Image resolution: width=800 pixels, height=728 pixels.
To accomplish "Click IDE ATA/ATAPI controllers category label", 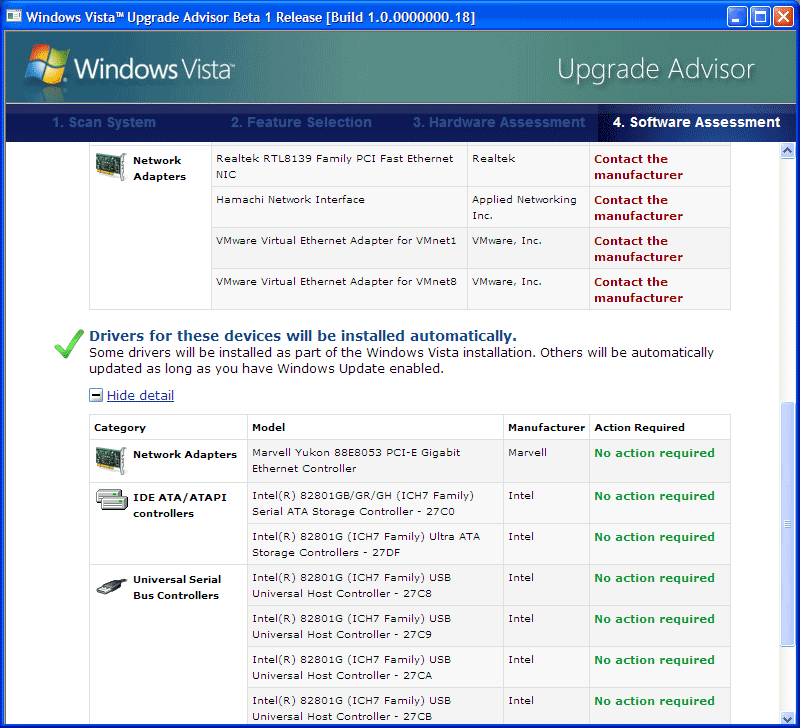I will tap(180, 505).
